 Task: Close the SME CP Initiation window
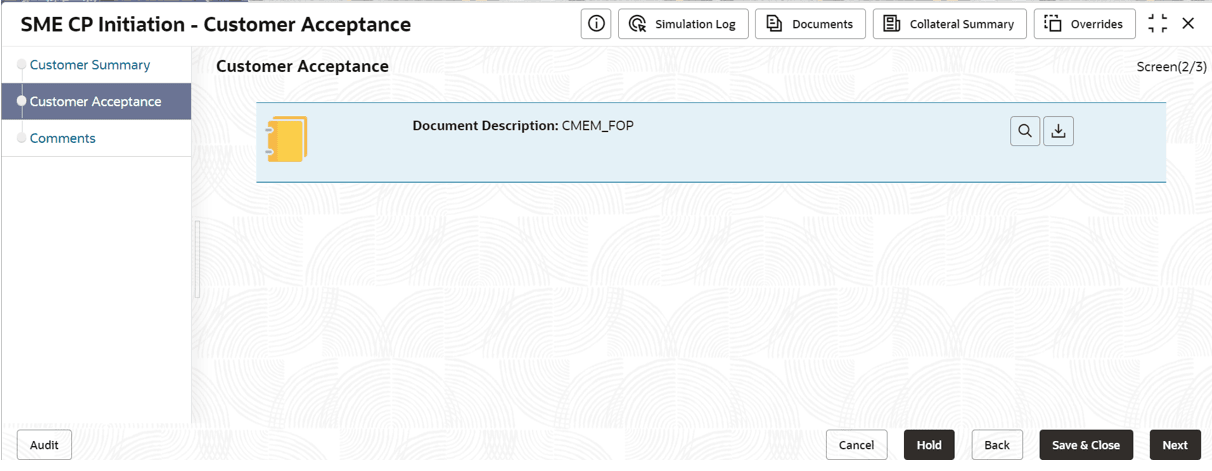(x=1188, y=24)
